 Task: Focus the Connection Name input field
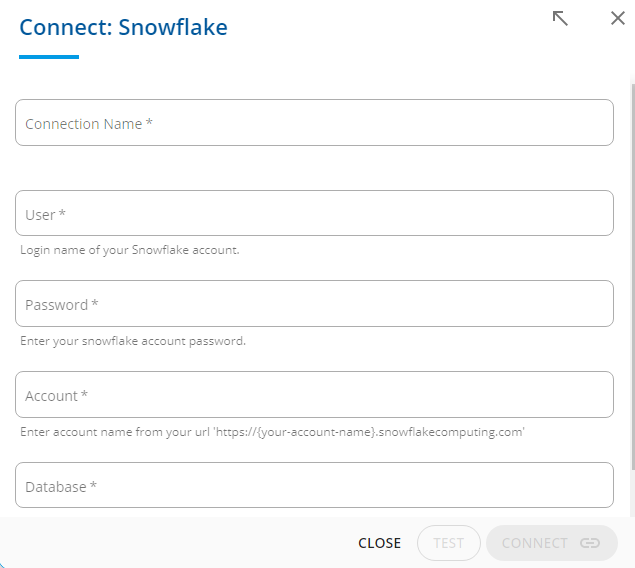pyautogui.click(x=314, y=123)
